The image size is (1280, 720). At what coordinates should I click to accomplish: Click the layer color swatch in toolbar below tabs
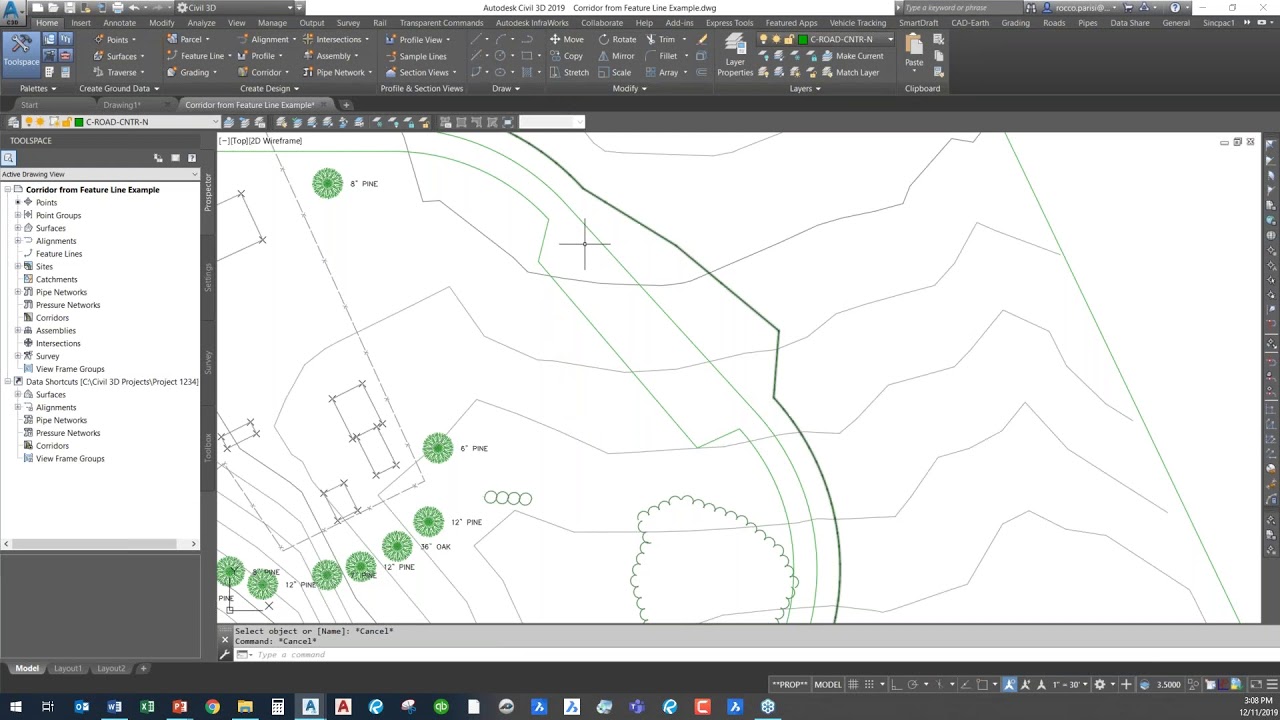(78, 122)
